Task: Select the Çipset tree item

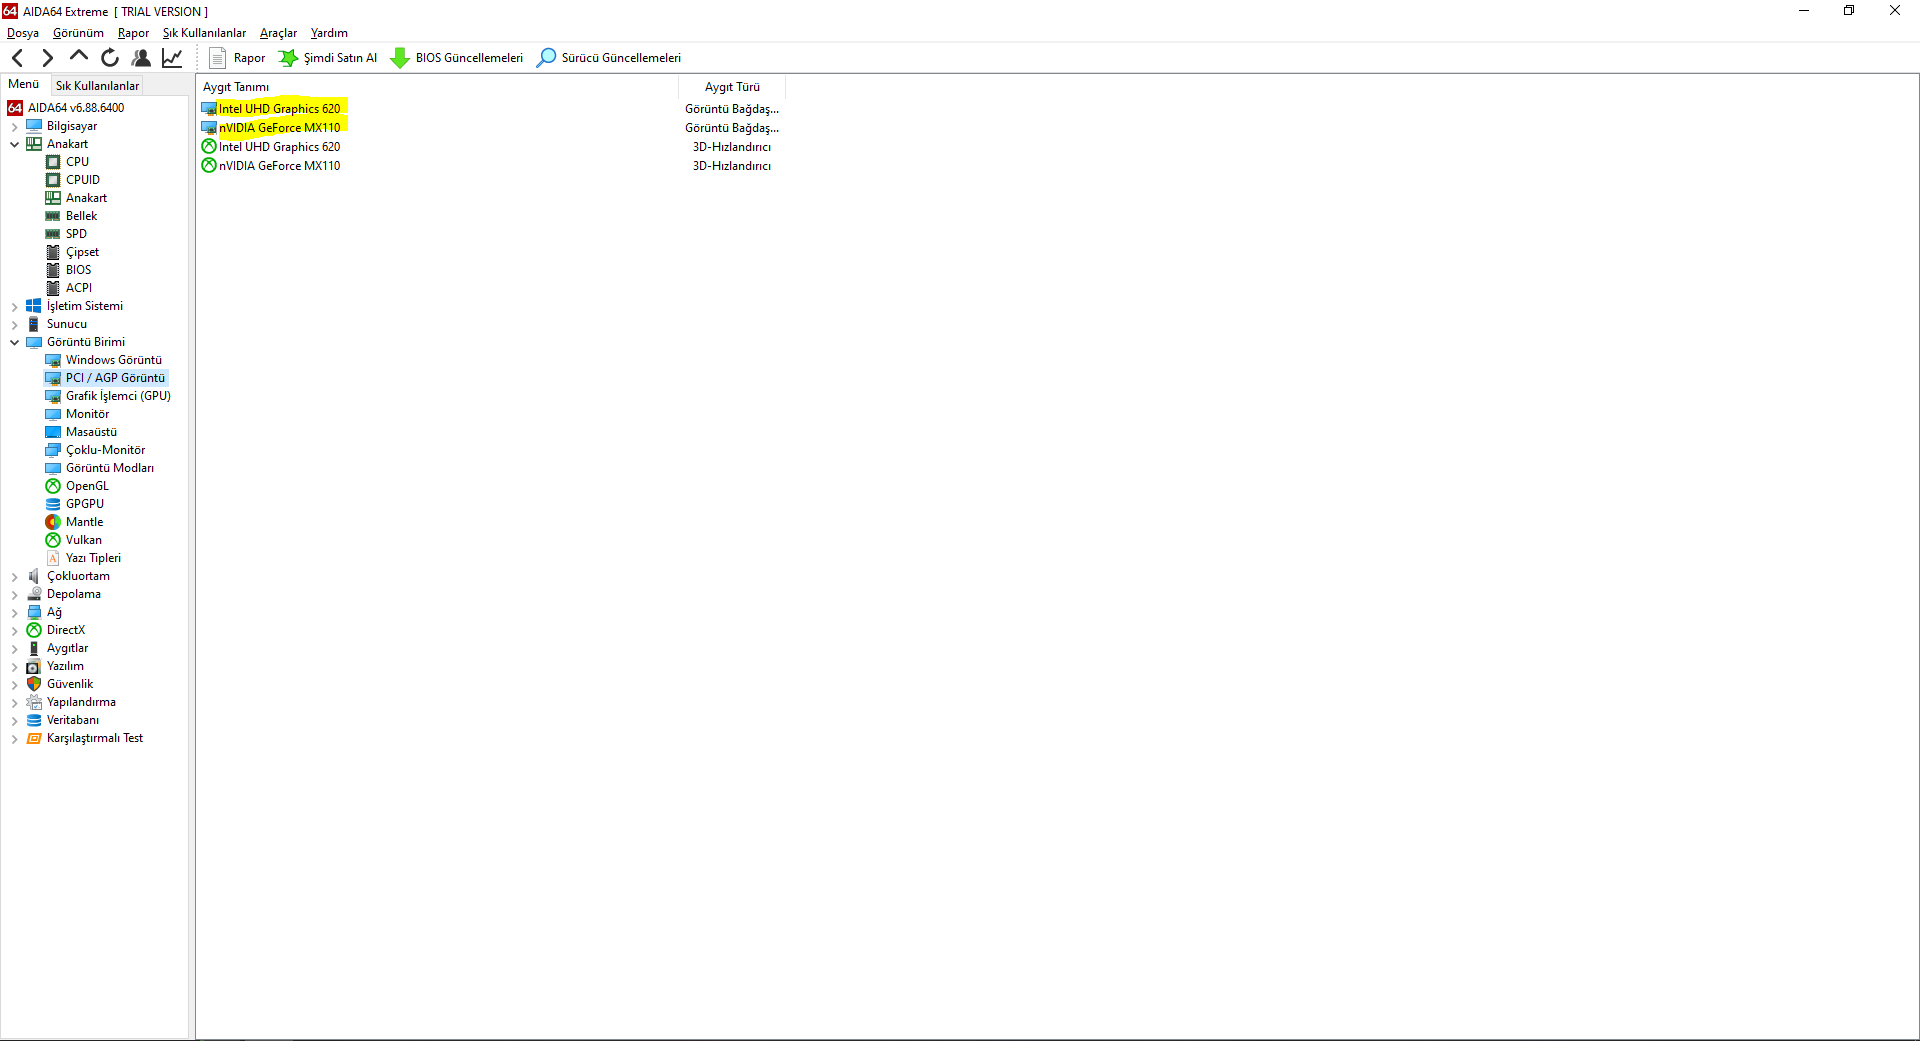Action: pos(73,252)
